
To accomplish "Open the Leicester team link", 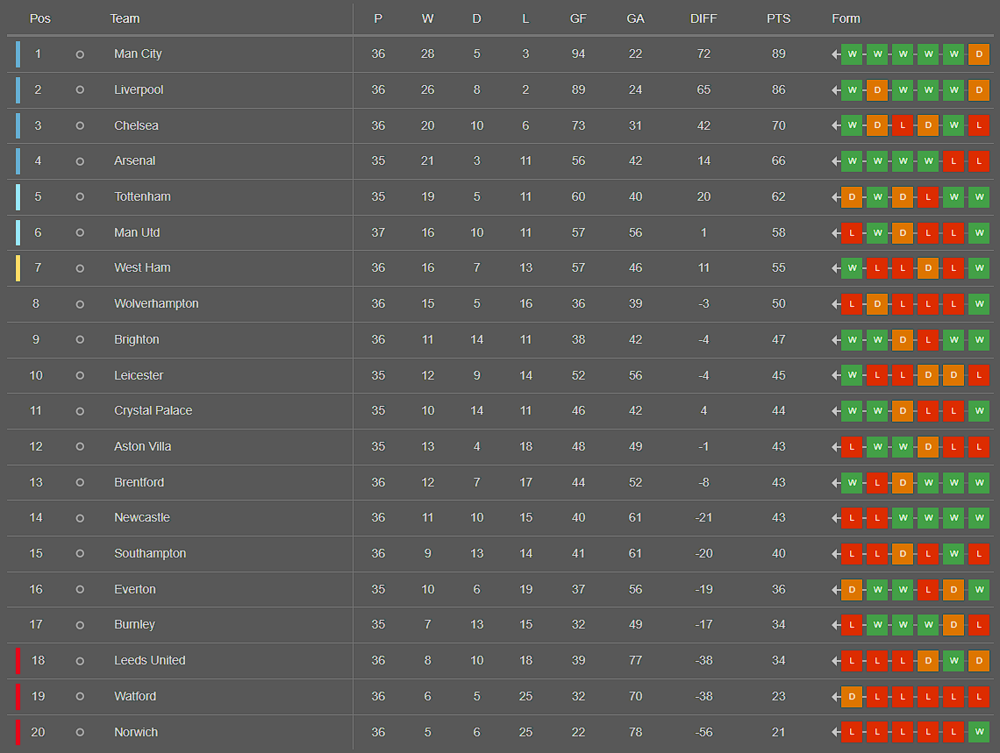I will click(x=138, y=376).
